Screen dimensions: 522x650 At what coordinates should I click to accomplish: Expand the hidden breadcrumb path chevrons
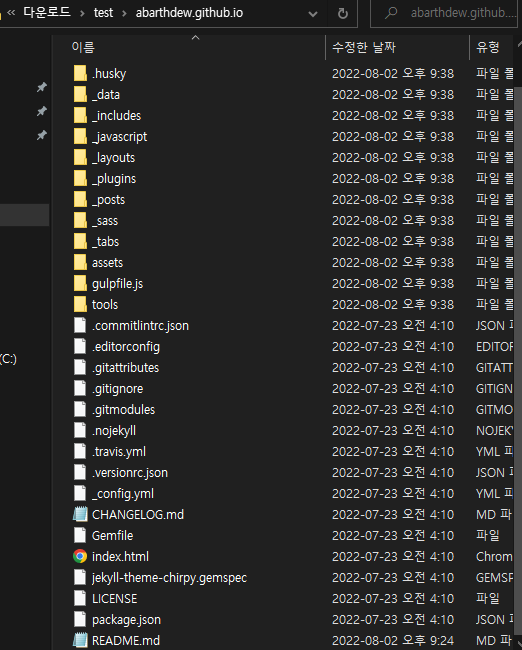point(11,13)
